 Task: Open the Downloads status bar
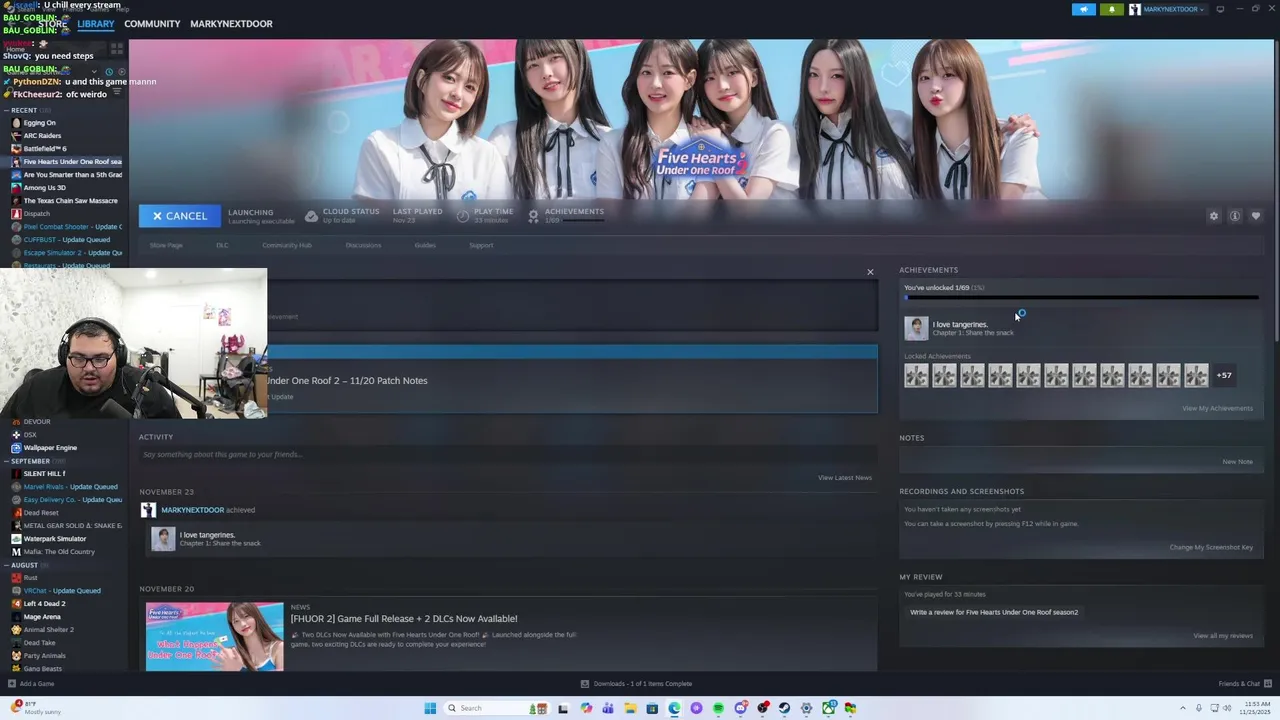(x=637, y=684)
